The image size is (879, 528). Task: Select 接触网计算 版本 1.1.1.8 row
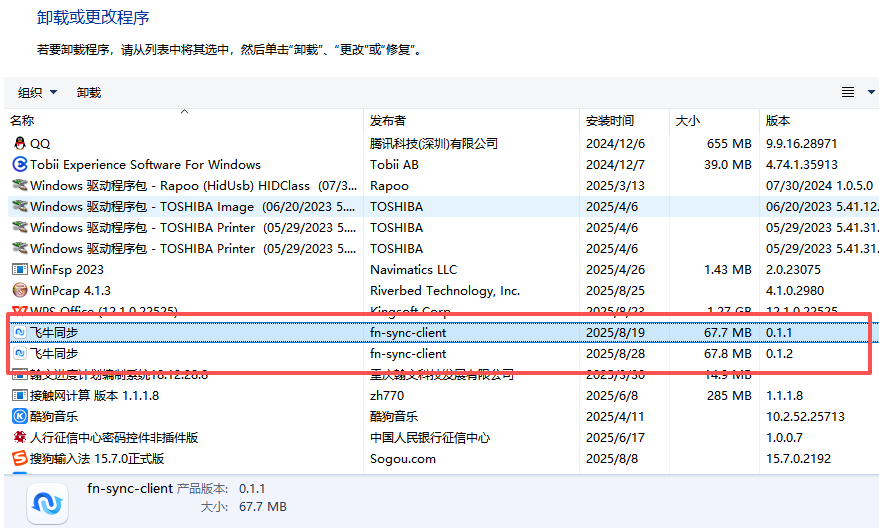click(443, 396)
